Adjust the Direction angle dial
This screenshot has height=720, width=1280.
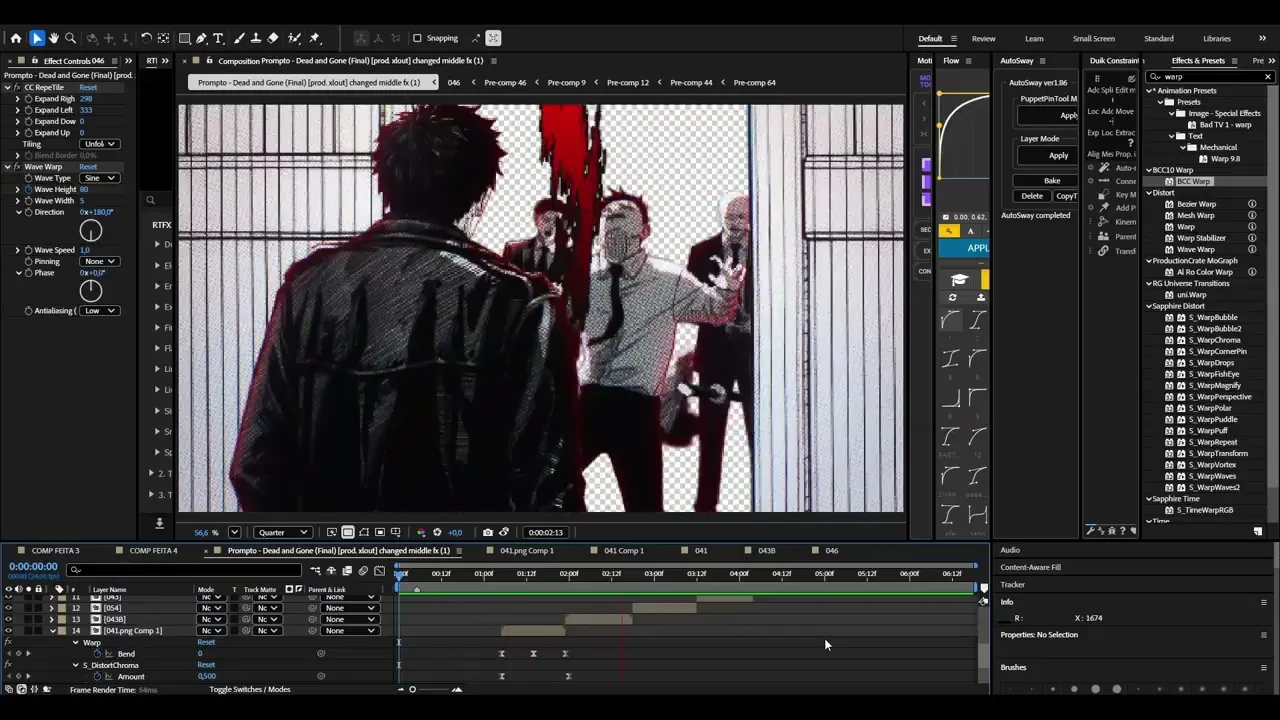(x=90, y=231)
